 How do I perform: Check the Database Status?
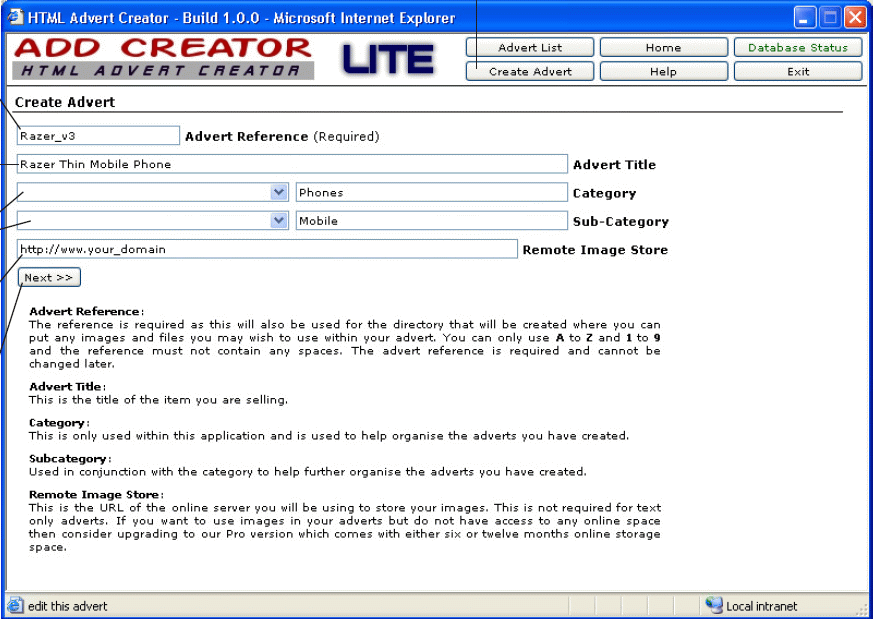click(798, 47)
